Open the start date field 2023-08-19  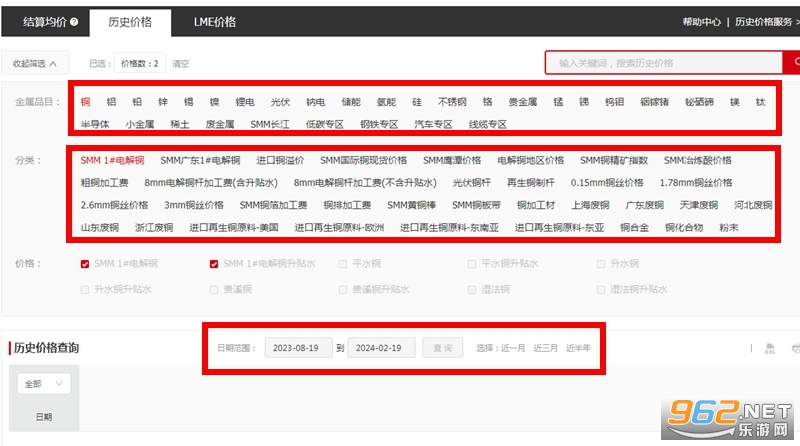pyautogui.click(x=298, y=348)
